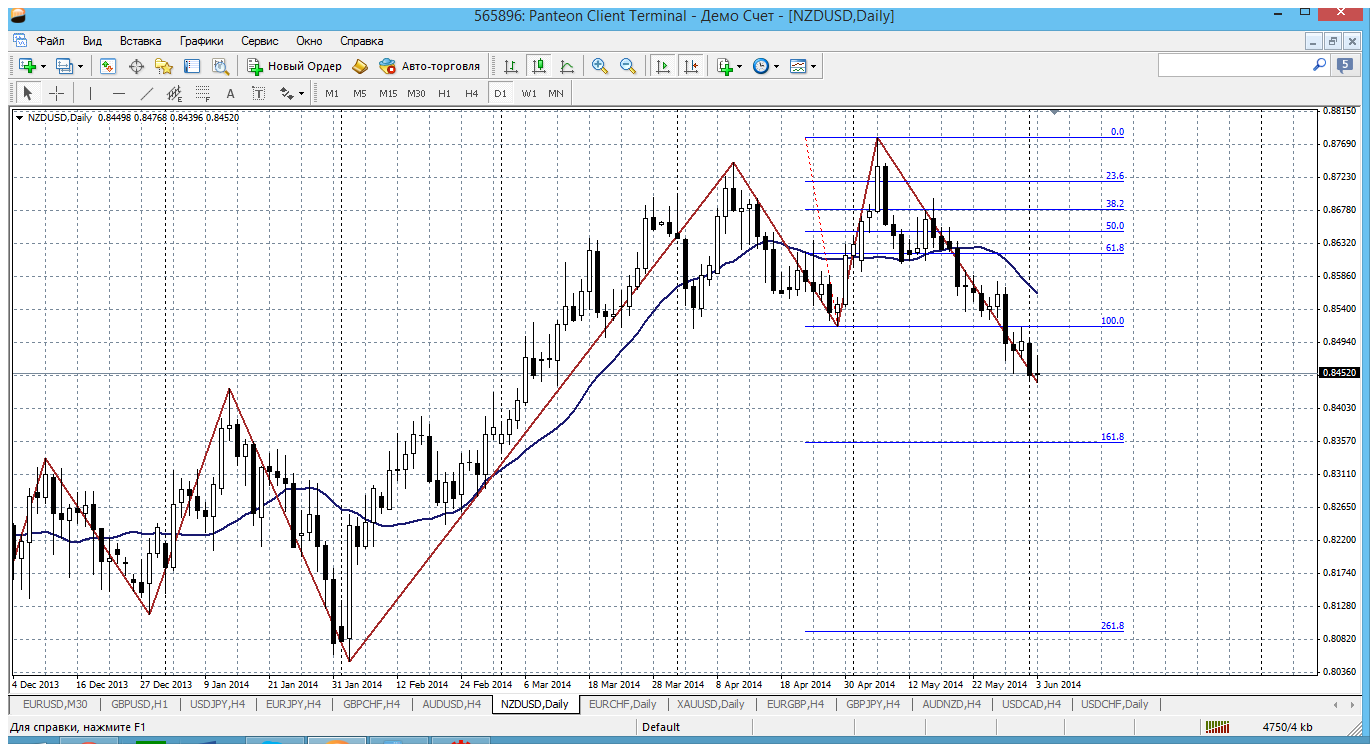The width and height of the screenshot is (1370, 744).
Task: Show the Navigator panel (folder with star)
Action: [x=164, y=66]
